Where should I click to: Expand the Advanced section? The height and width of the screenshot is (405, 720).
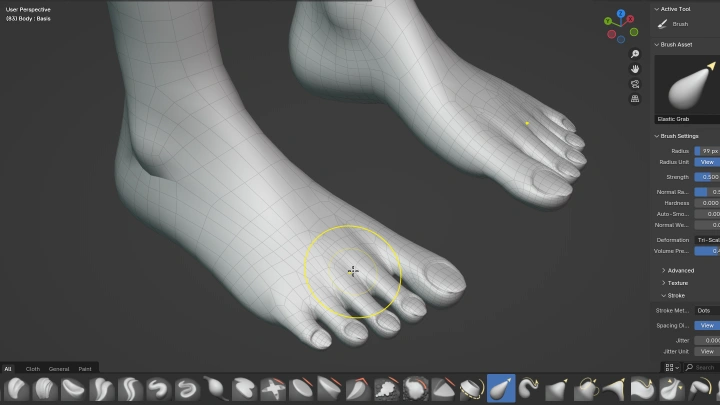[680, 270]
